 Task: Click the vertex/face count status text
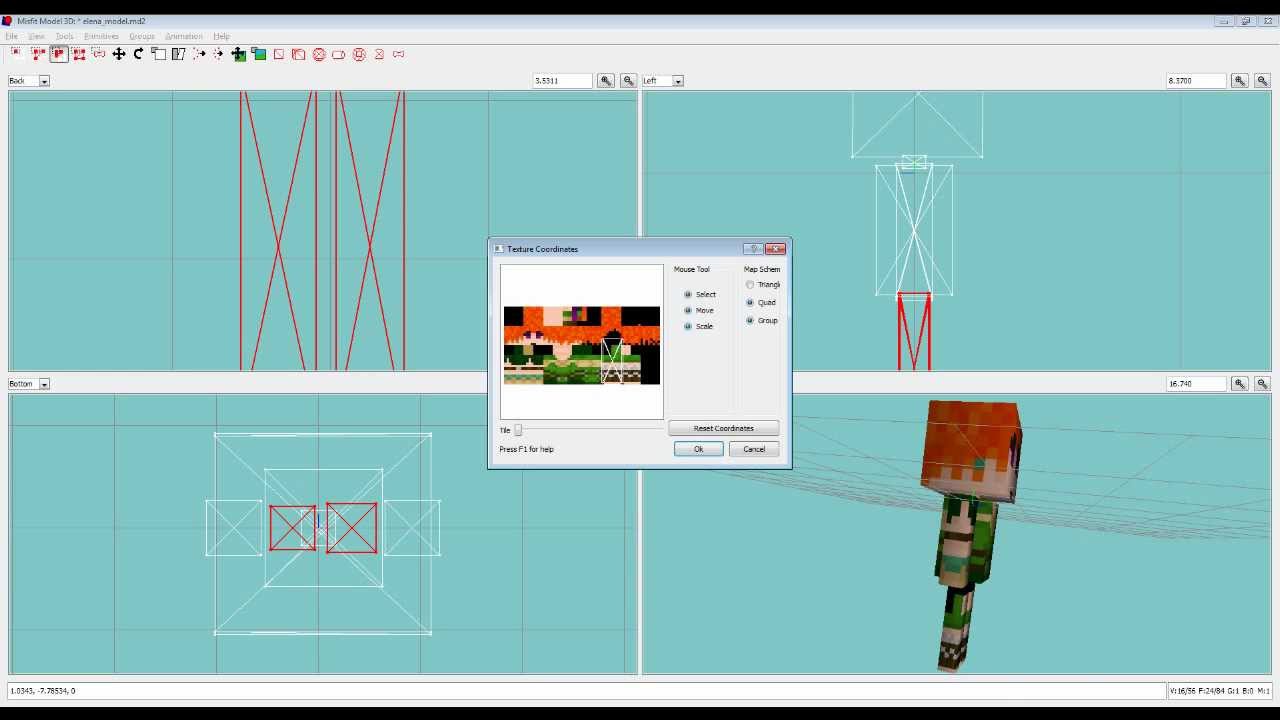1220,690
